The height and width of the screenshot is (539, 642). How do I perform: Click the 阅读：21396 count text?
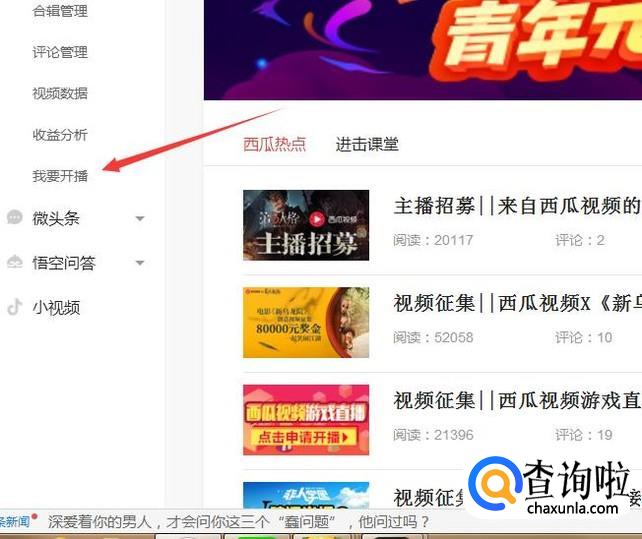tap(433, 435)
